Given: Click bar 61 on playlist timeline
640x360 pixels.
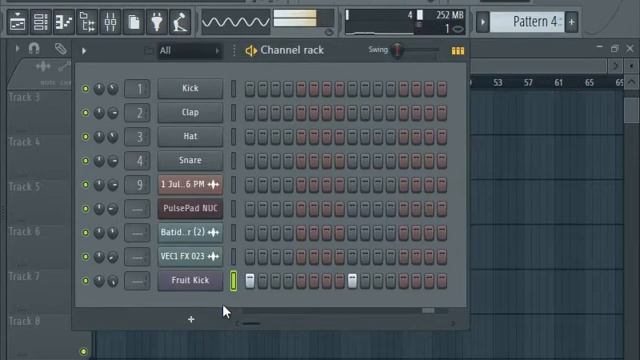Looking at the screenshot, I should [x=558, y=82].
